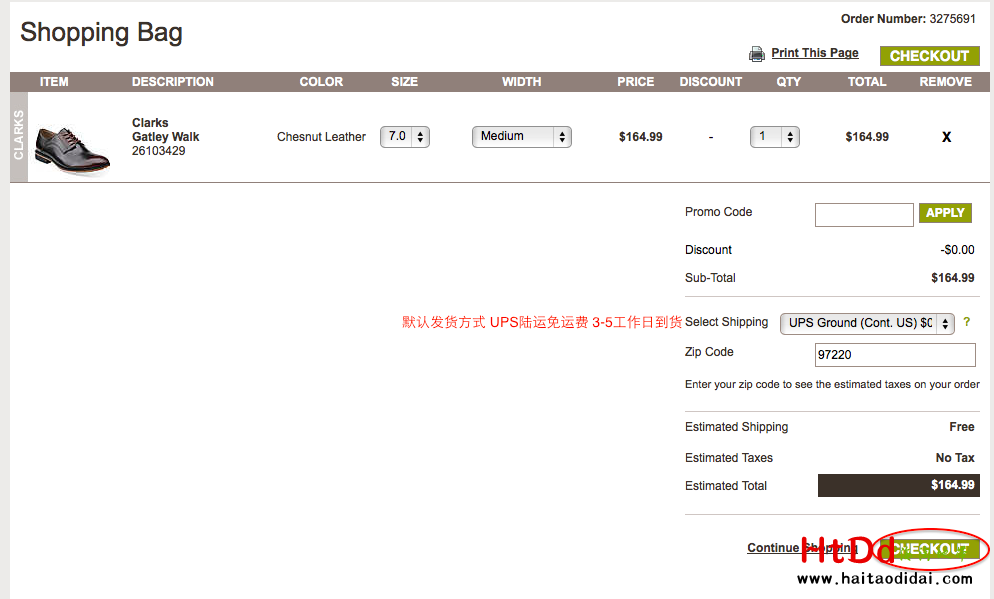Image resolution: width=994 pixels, height=599 pixels.
Task: Click the Sub-Total amount $164.99
Action: 952,278
